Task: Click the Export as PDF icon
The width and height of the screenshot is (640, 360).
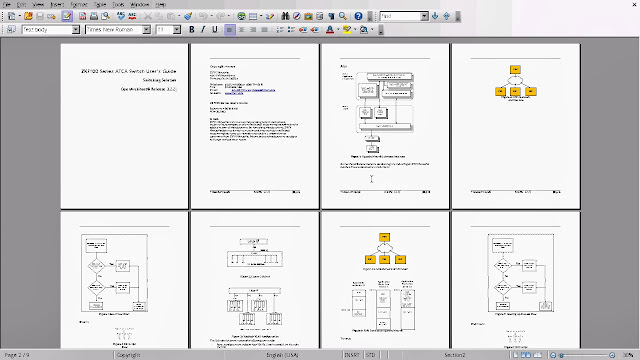Action: 82,16
